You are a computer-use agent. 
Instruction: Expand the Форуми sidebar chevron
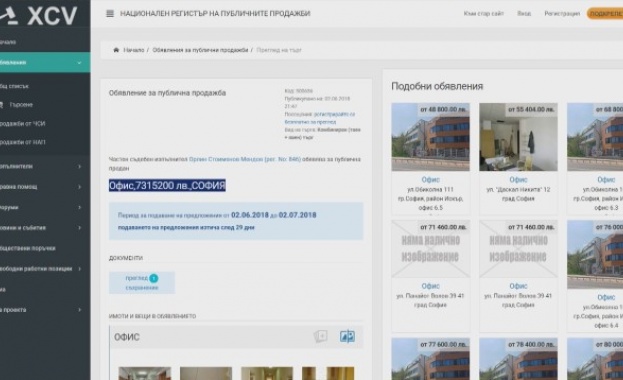point(79,207)
